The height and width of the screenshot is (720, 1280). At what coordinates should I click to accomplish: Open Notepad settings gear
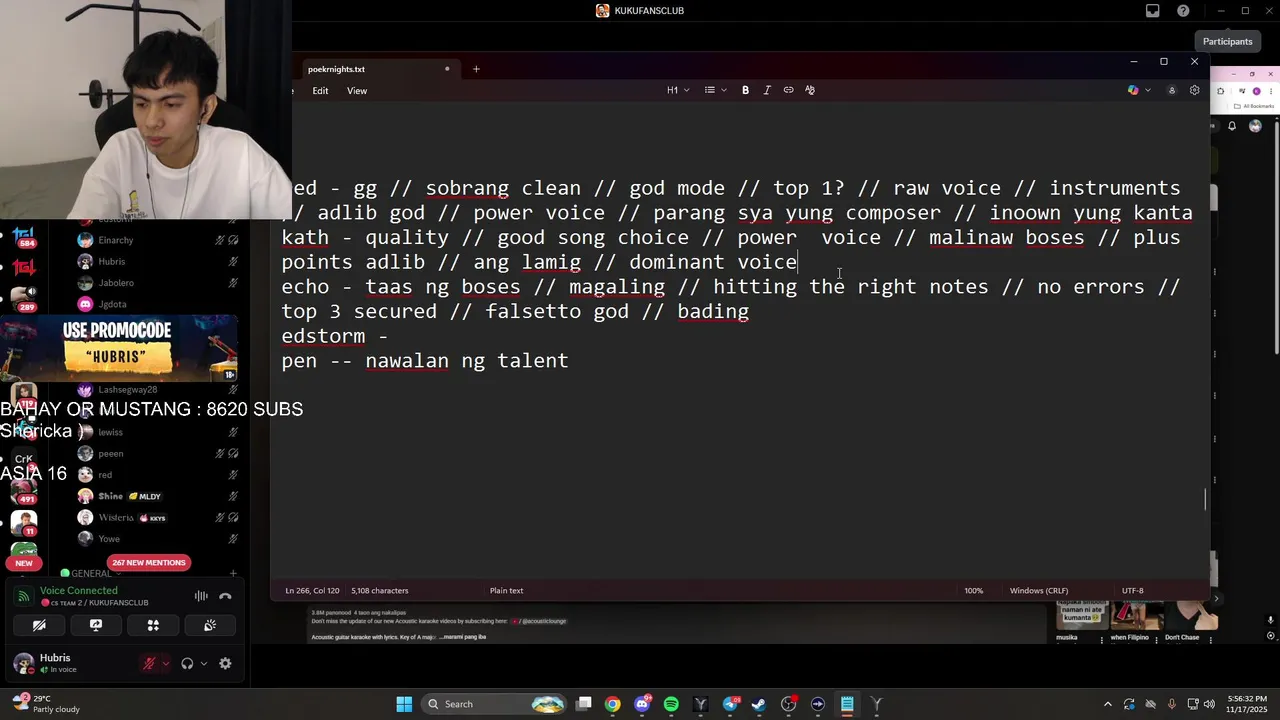(1194, 90)
